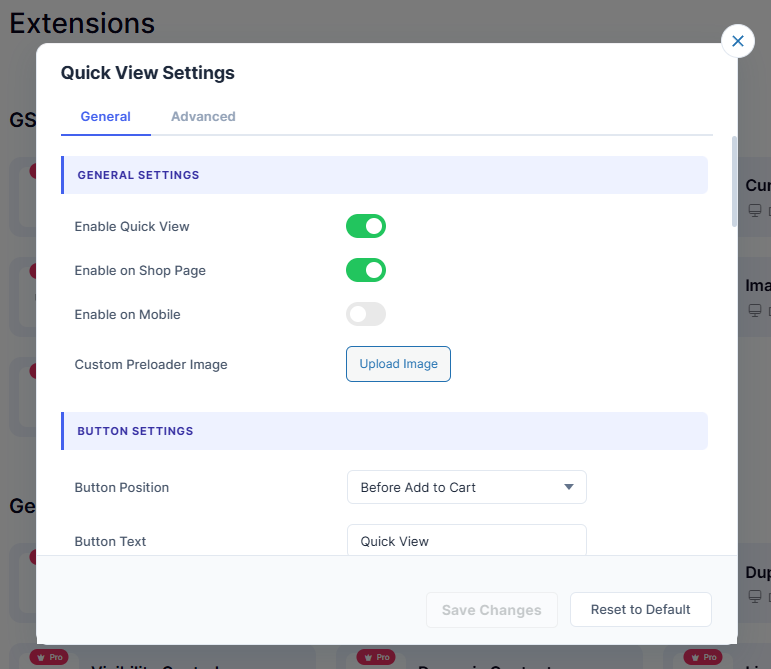This screenshot has height=669, width=771.
Task: Click the Save Changes button
Action: coord(491,609)
